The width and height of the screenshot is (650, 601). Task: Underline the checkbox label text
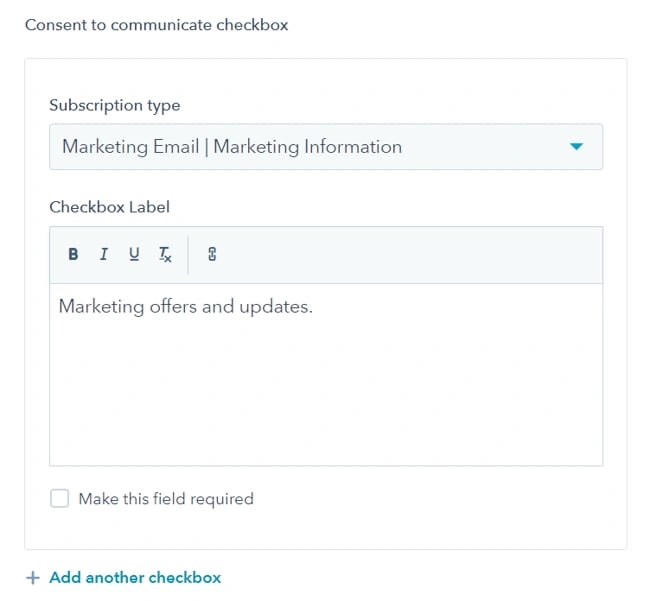134,255
